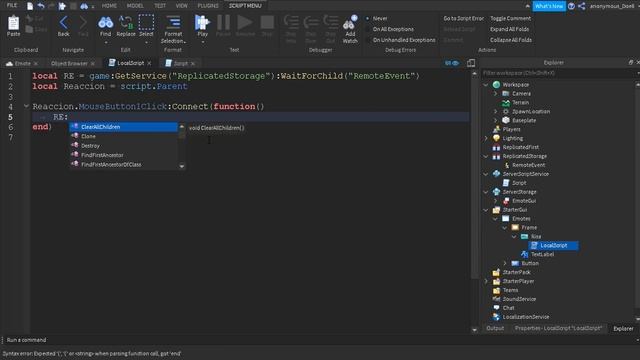Click the undo arrow in top bar
The height and width of the screenshot is (360, 640).
[x=41, y=6]
